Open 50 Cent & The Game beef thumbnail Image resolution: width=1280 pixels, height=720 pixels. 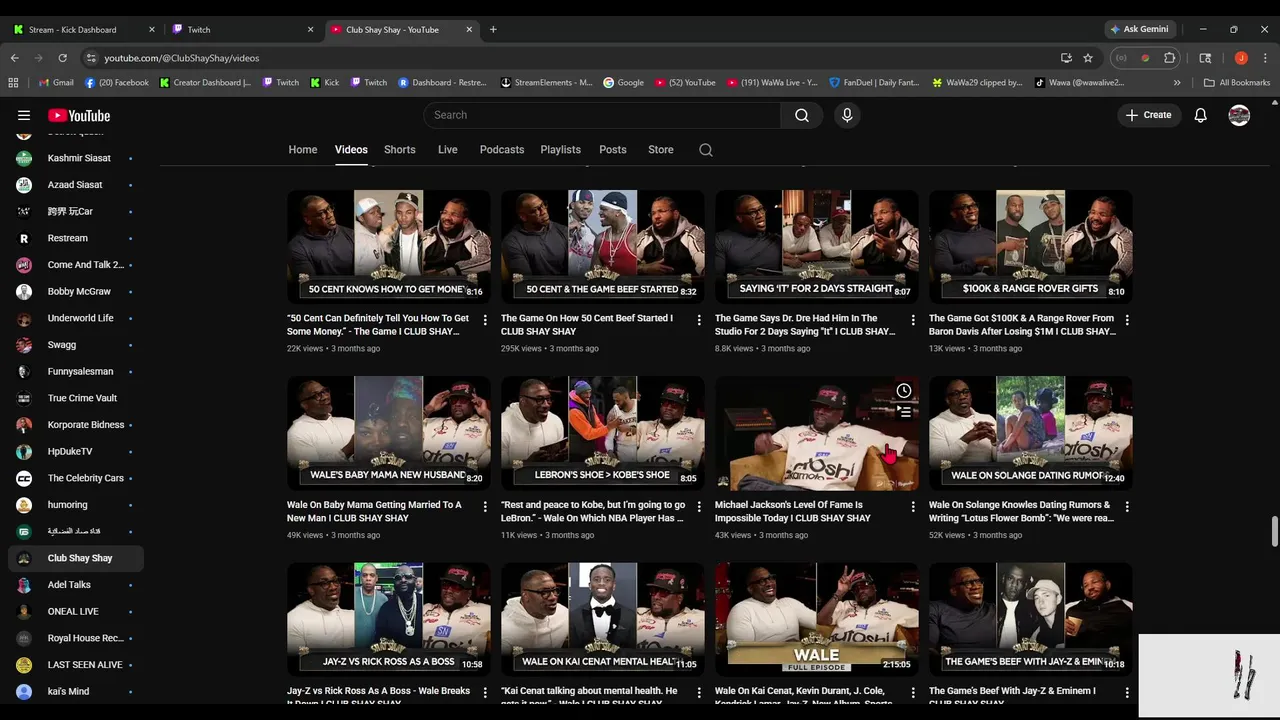(603, 247)
